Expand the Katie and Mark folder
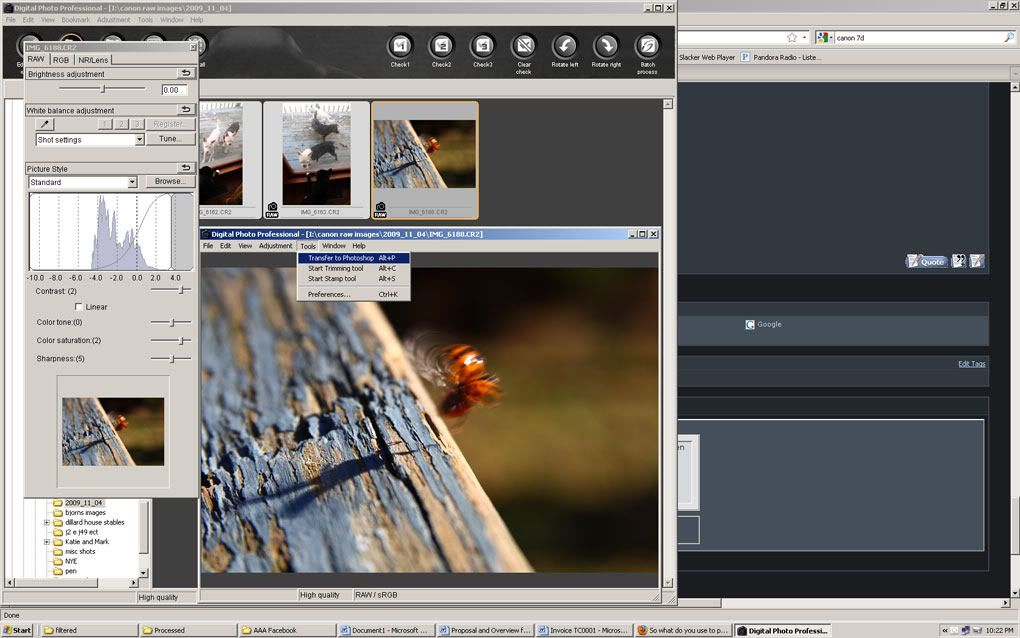The height and width of the screenshot is (638, 1020). 47,542
